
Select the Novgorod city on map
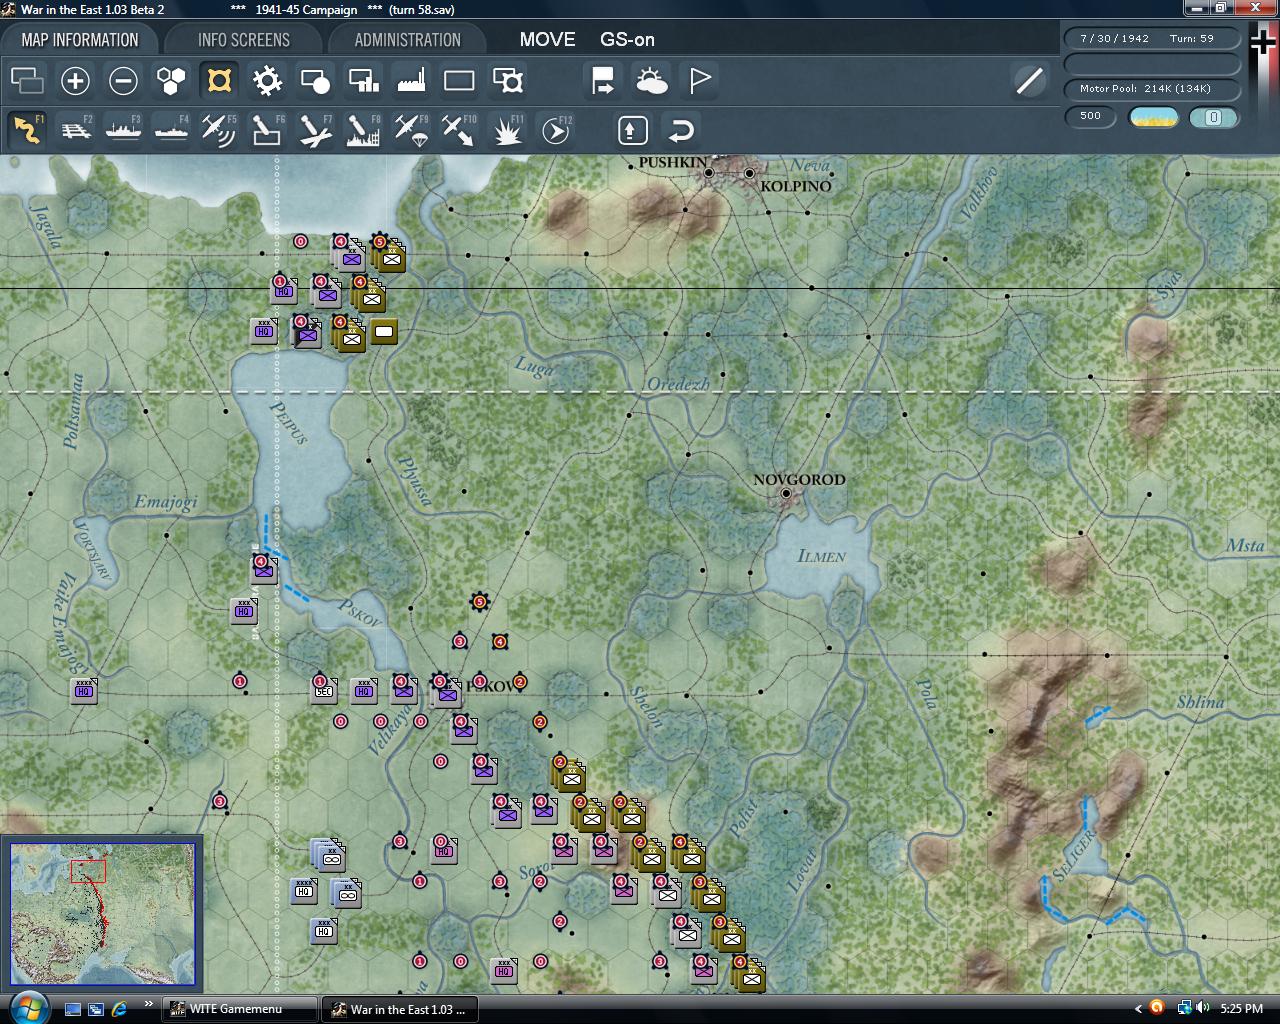(x=787, y=493)
